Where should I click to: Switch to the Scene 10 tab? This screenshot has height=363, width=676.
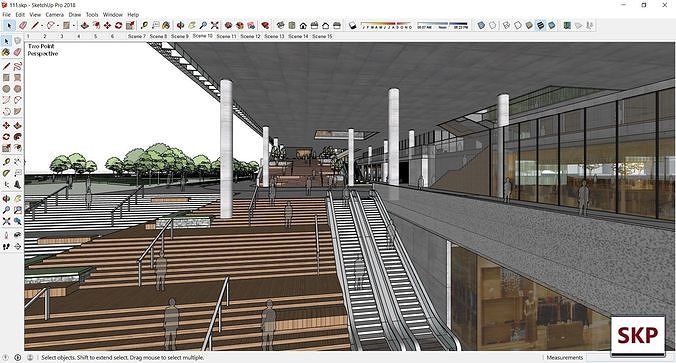coord(202,36)
